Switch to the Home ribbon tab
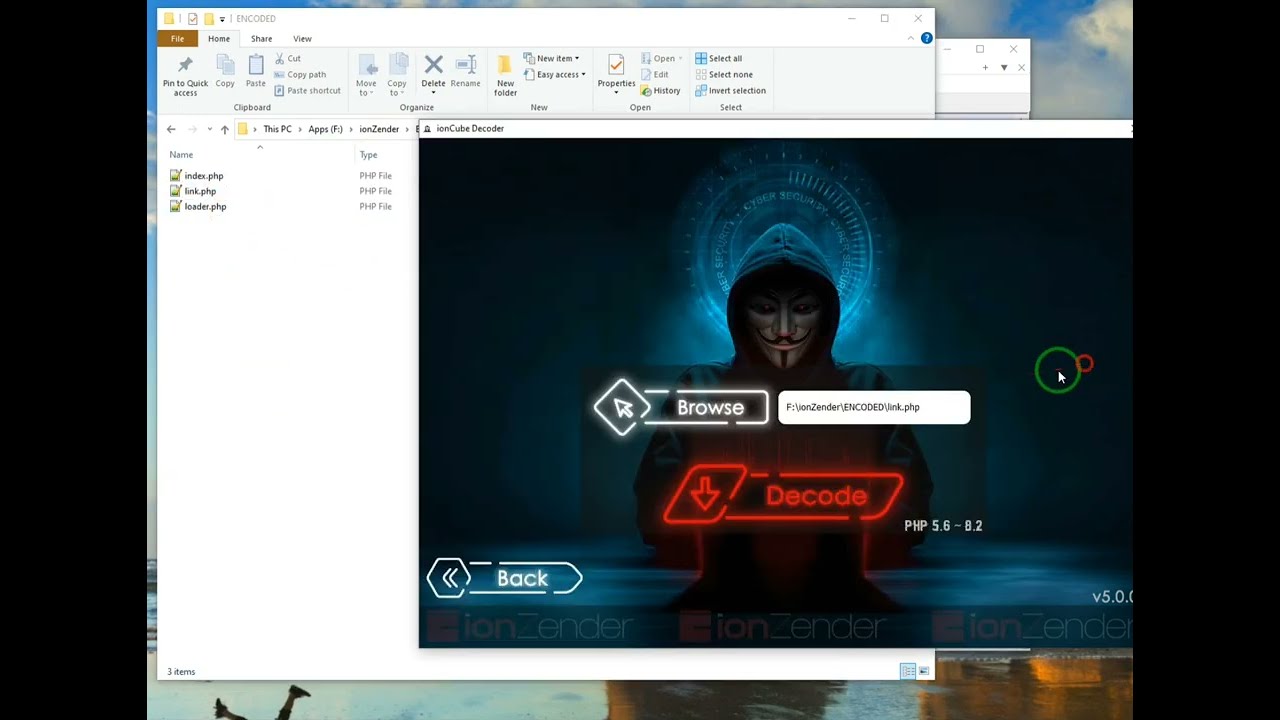Viewport: 1280px width, 720px height. click(219, 39)
